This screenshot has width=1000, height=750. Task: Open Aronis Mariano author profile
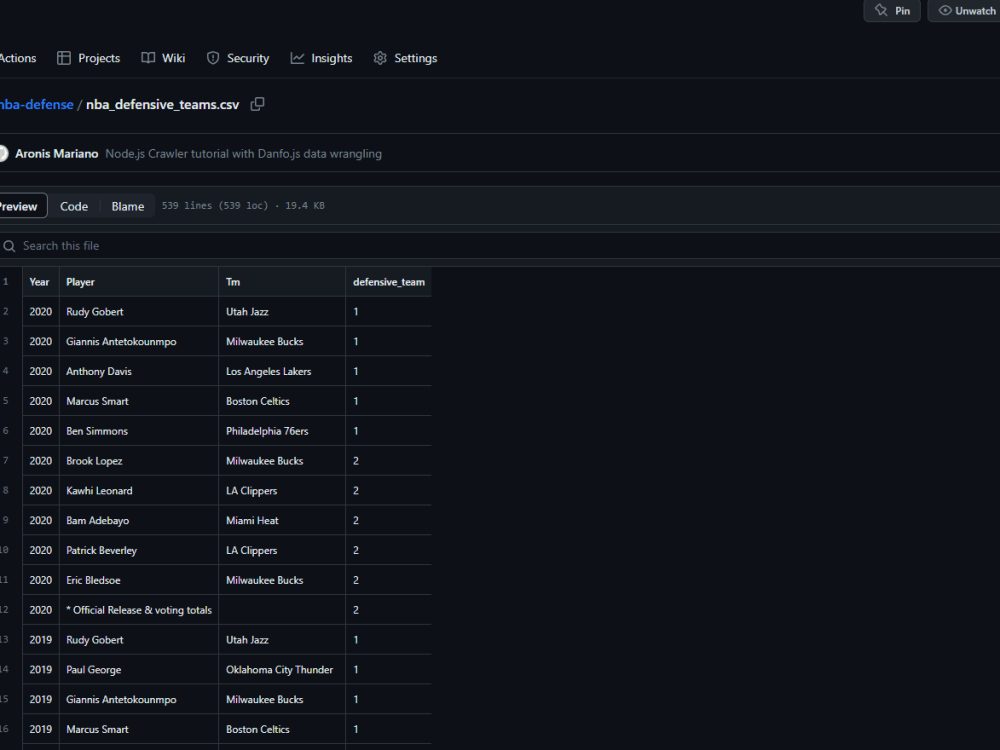pyautogui.click(x=57, y=154)
